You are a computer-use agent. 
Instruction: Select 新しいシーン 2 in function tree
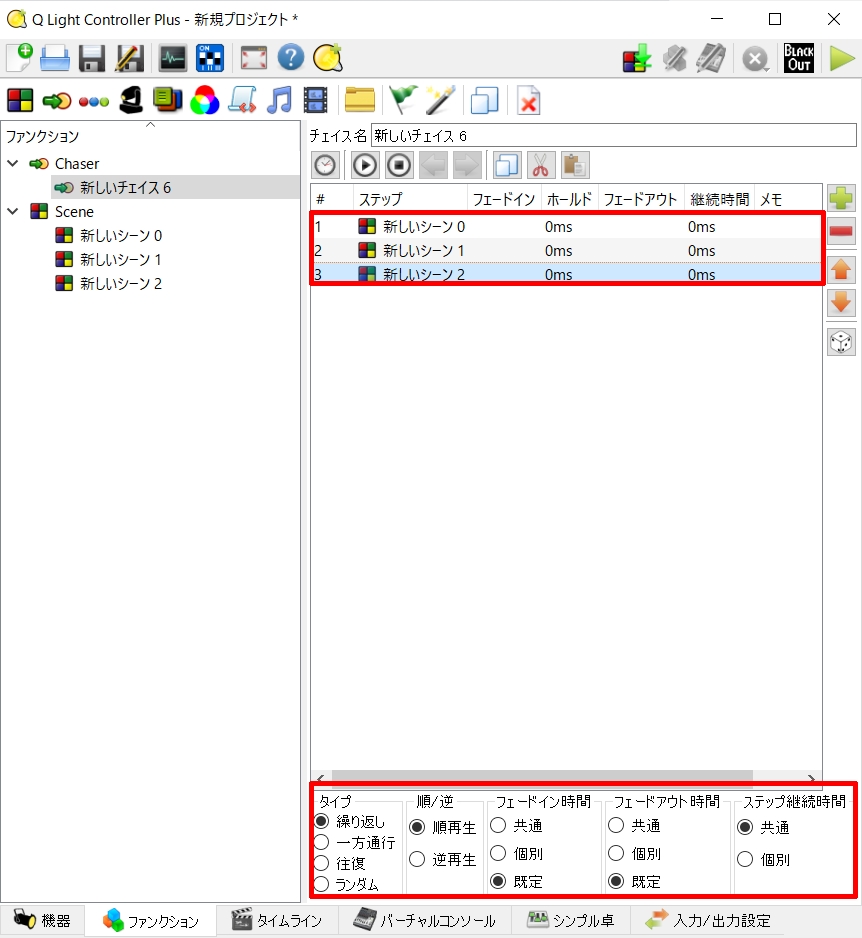(120, 283)
